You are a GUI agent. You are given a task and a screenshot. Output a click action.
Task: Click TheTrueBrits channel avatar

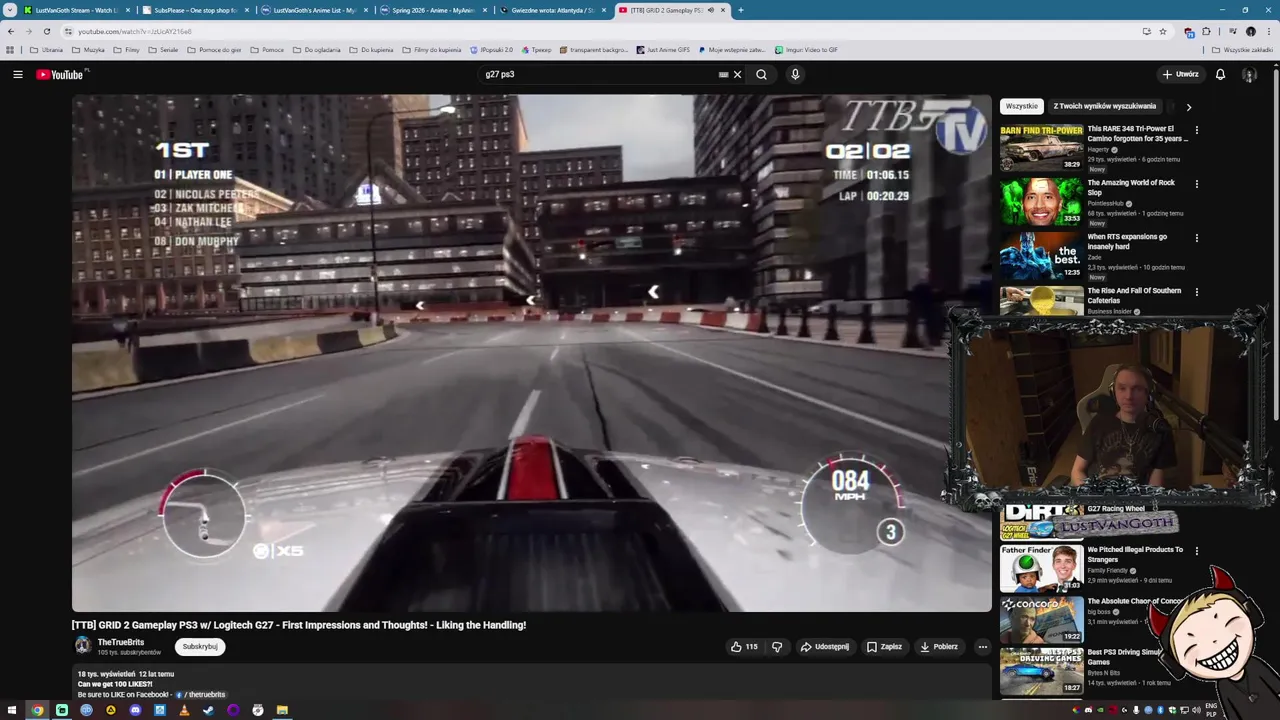coord(83,646)
